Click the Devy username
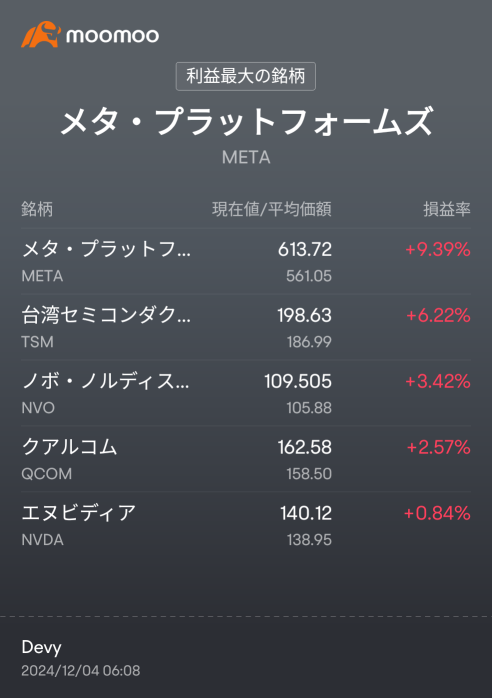This screenshot has width=492, height=698. point(41,647)
